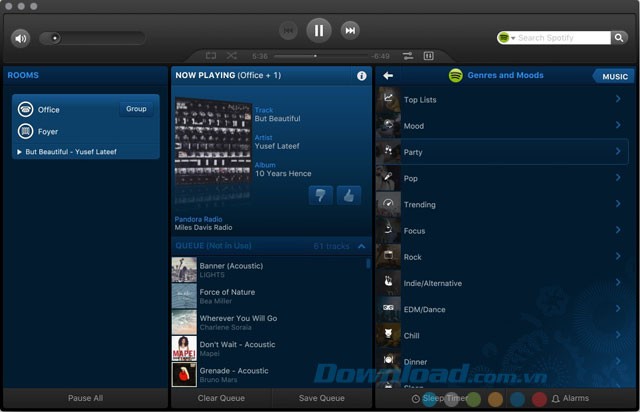The image size is (640, 412).
Task: Open the Mood category
Action: click(x=502, y=126)
